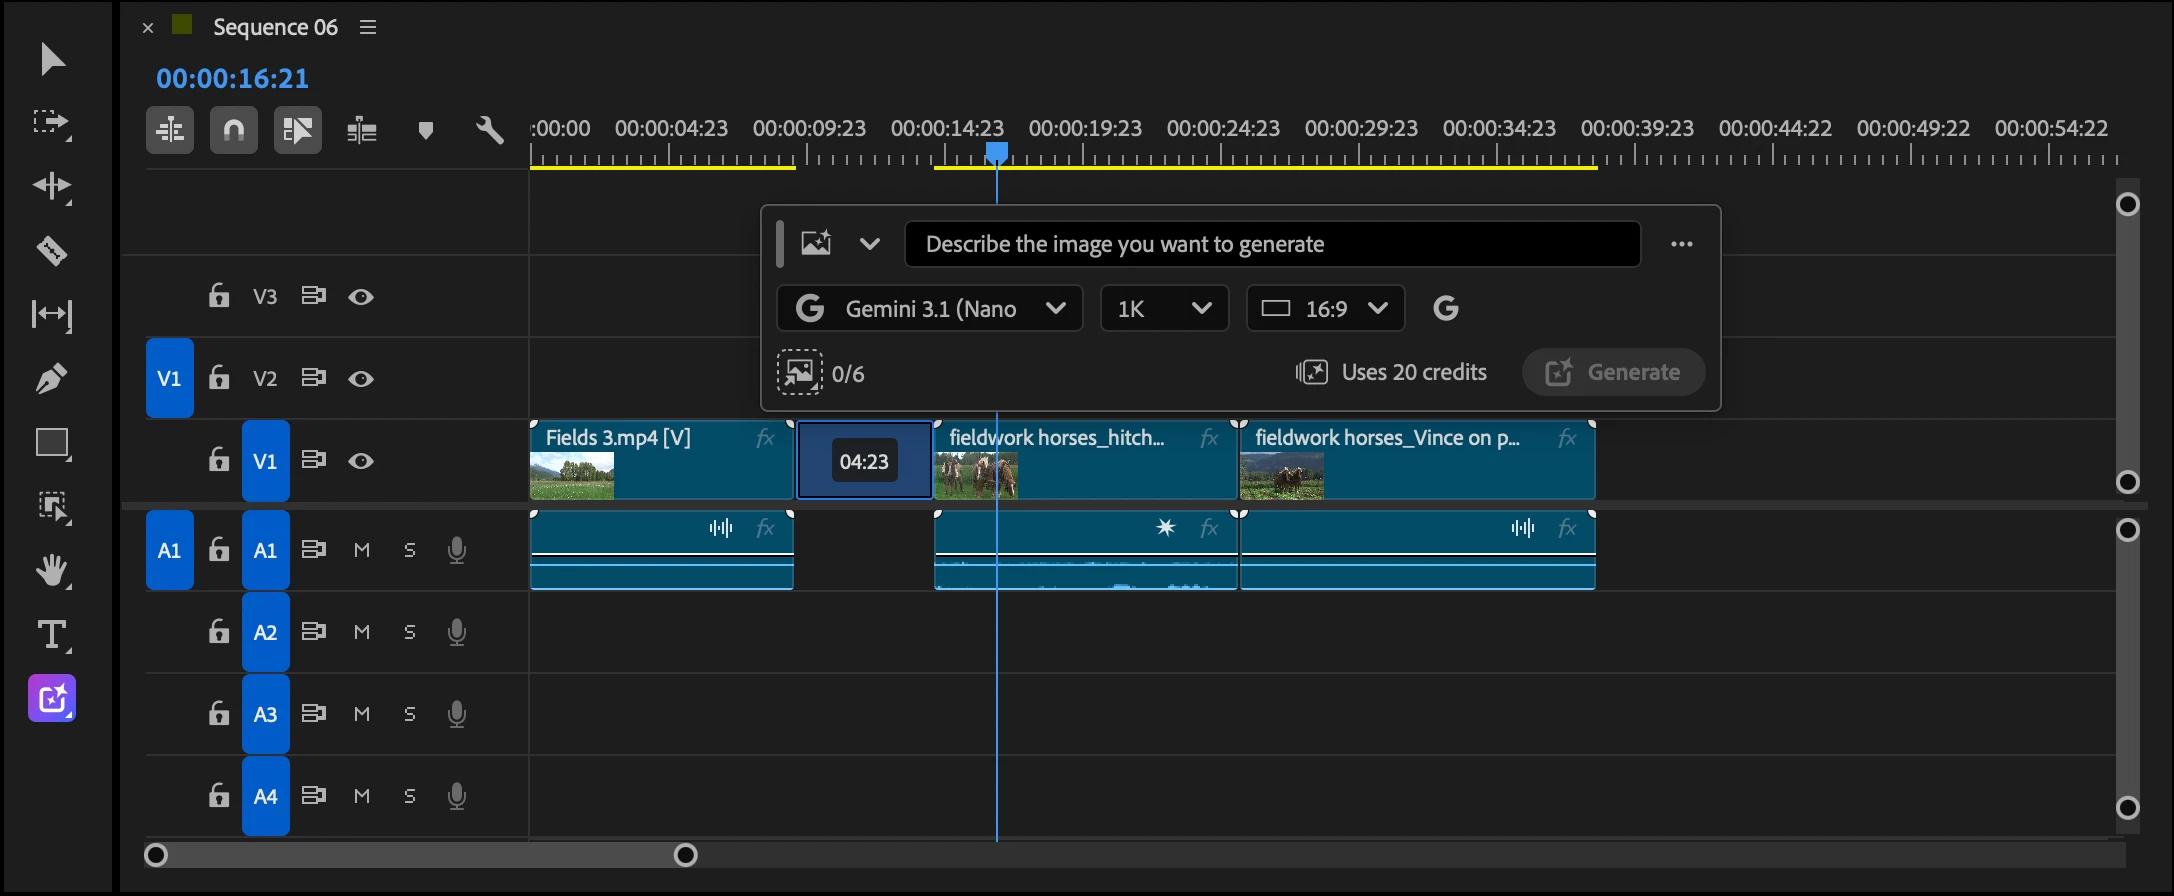The image size is (2174, 896).
Task: Open timeline display settings wrench
Action: (489, 130)
